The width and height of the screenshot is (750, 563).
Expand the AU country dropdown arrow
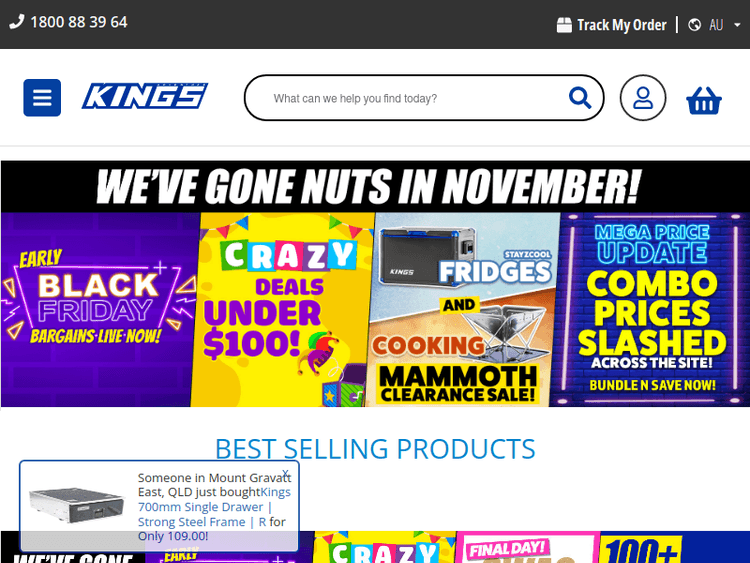[737, 25]
